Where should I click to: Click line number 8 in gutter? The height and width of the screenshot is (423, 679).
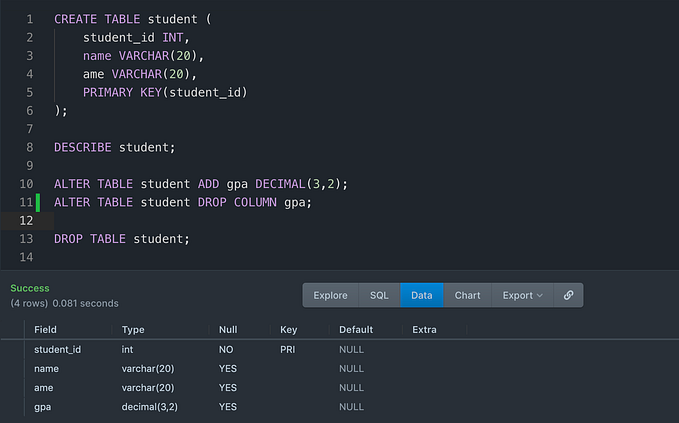tap(29, 148)
